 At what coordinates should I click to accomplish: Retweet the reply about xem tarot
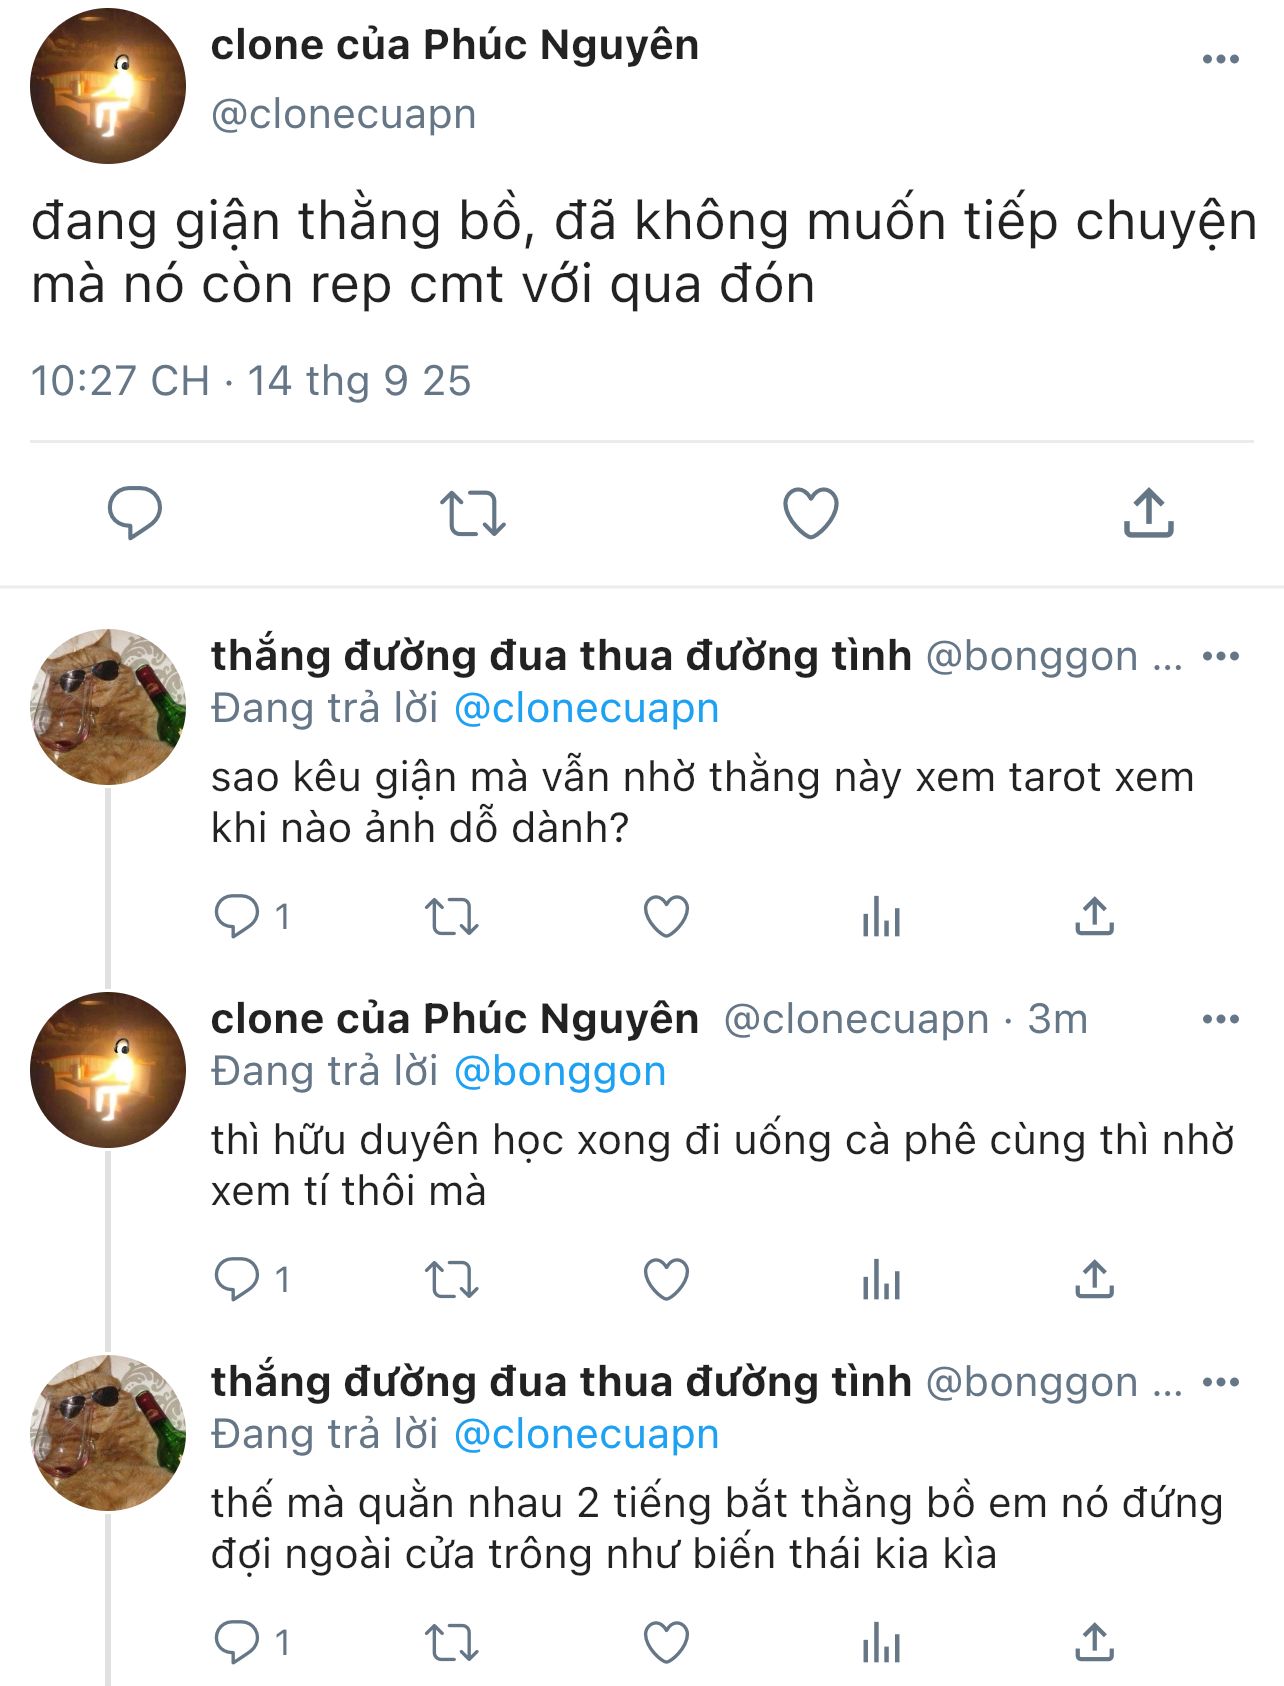point(452,916)
